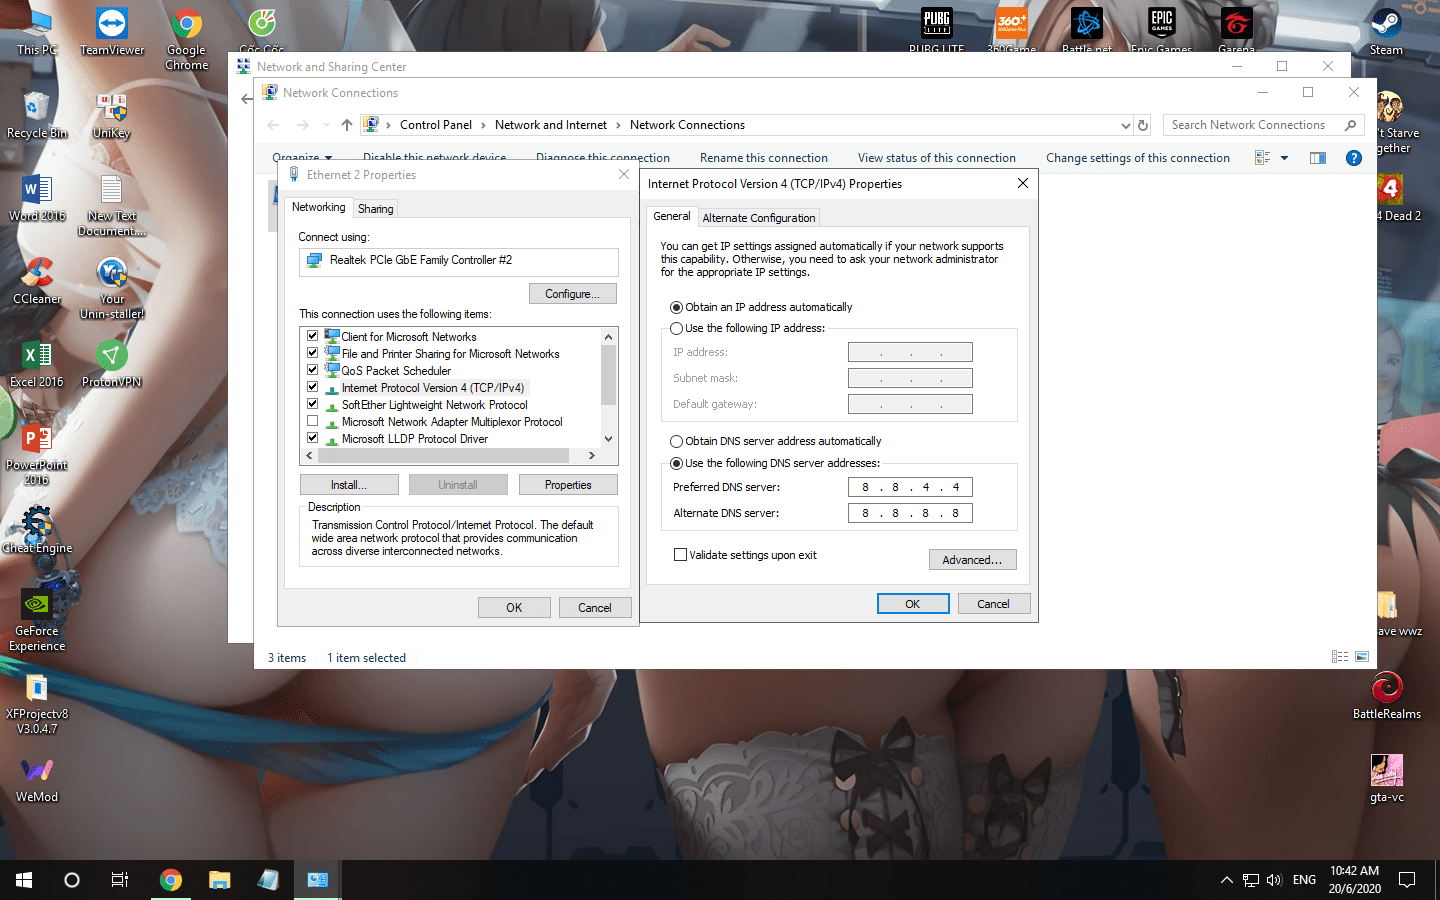Launch Your Uninstaller desktop icon

pyautogui.click(x=112, y=288)
